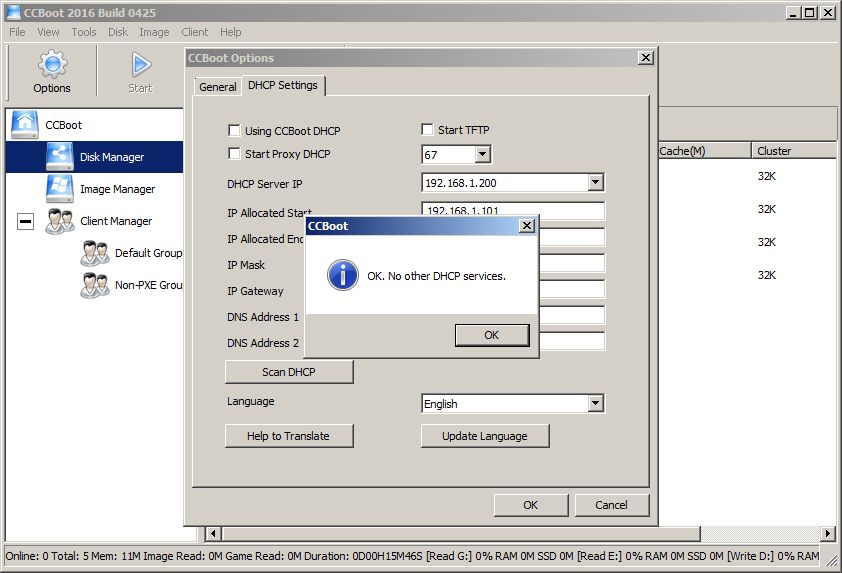Click OK in CCBoot Options dialog
Image resolution: width=842 pixels, height=573 pixels.
531,505
